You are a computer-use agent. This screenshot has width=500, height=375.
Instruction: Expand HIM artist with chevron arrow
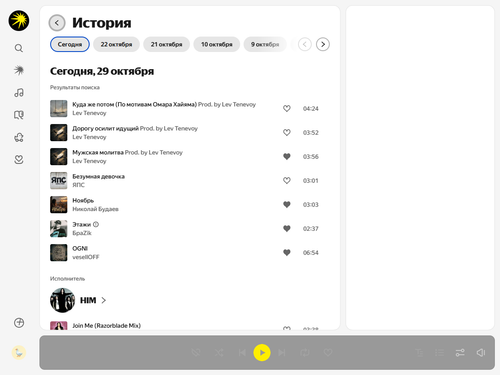[x=104, y=300]
